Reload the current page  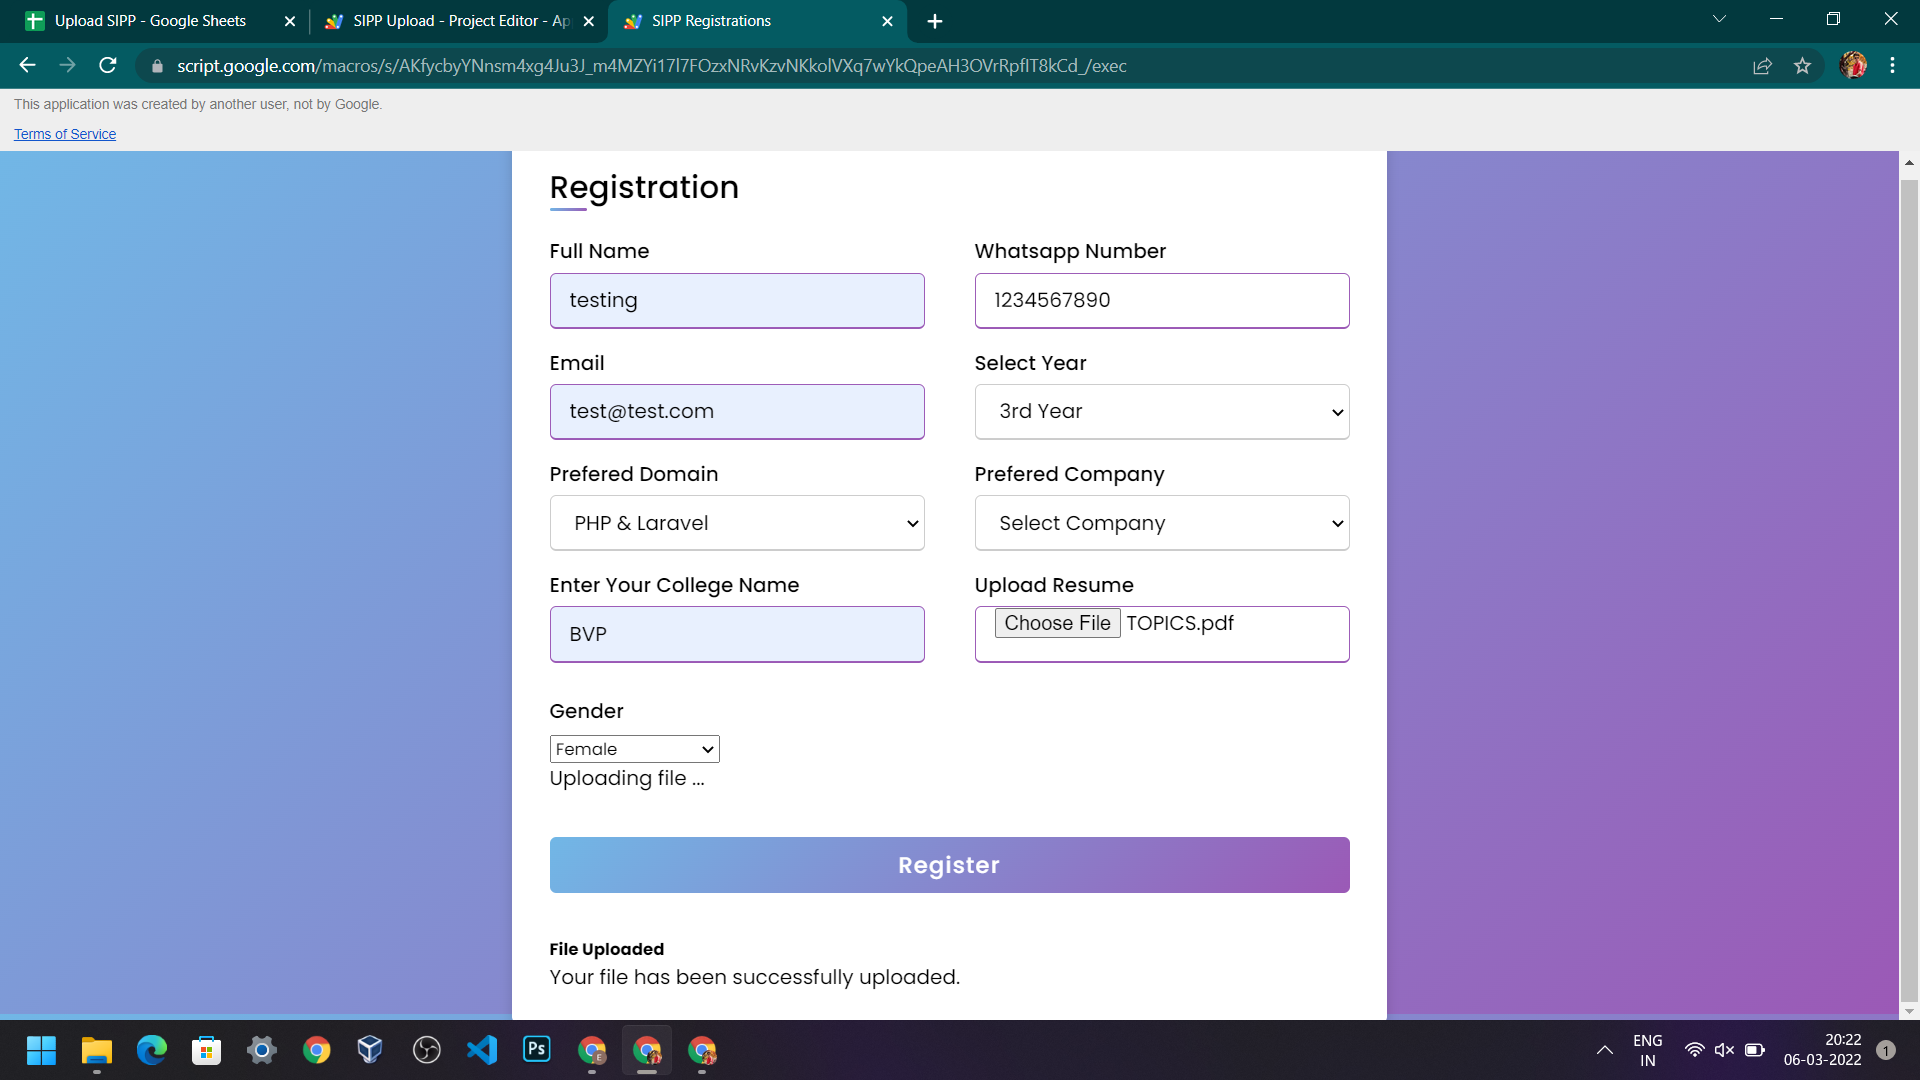(x=108, y=66)
